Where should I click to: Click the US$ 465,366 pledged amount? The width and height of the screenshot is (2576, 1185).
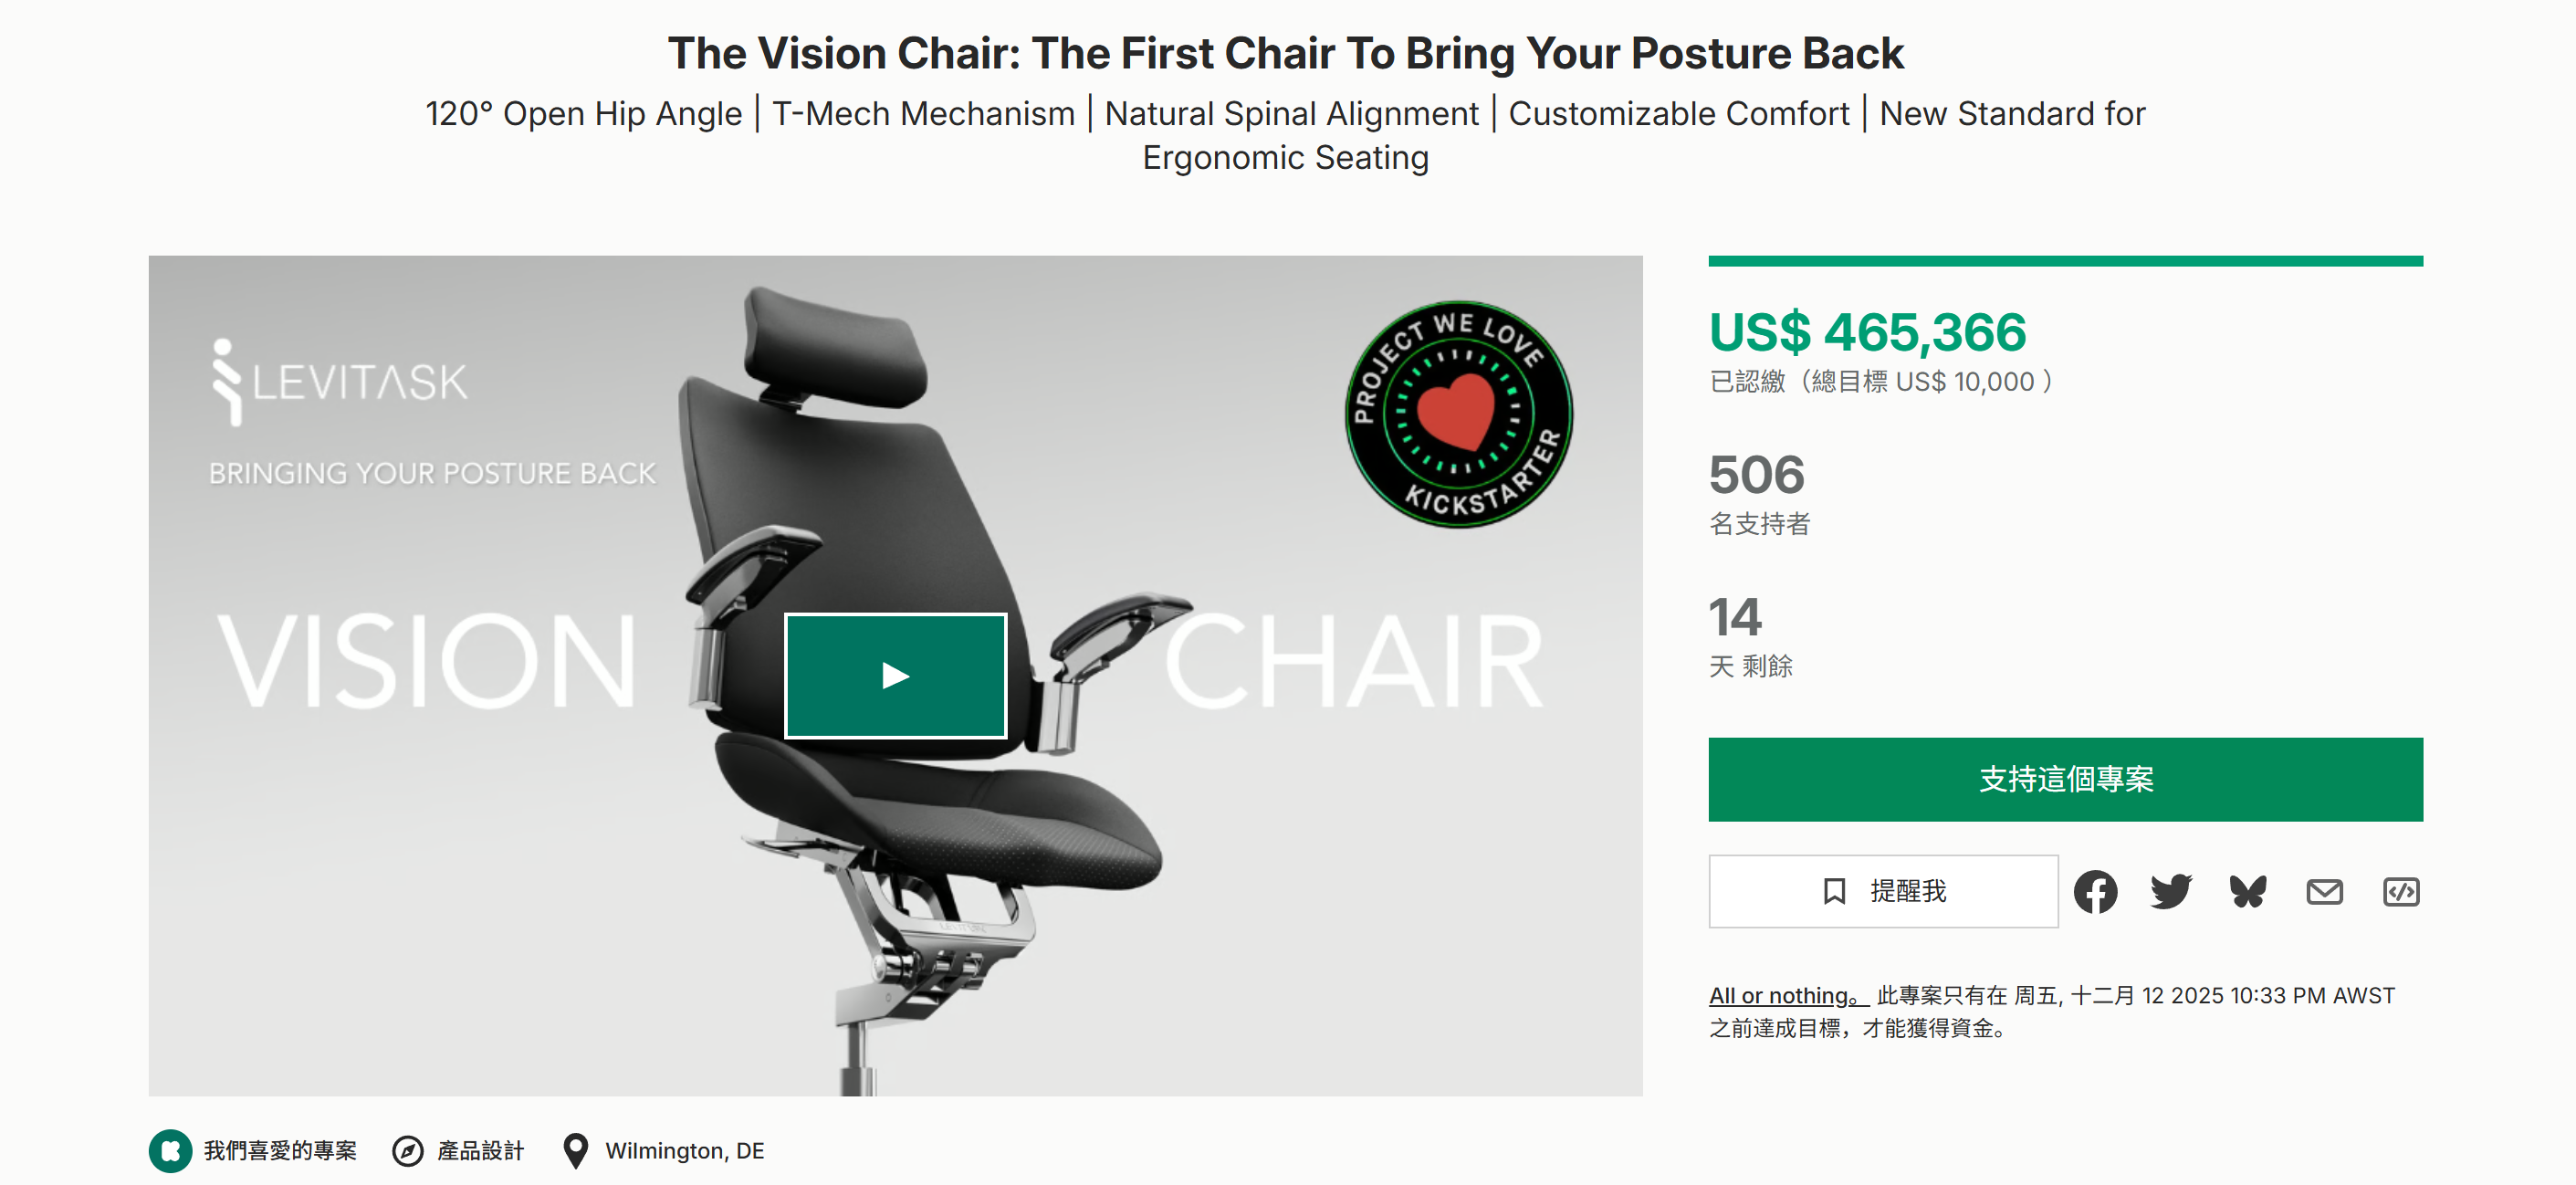click(x=1867, y=332)
